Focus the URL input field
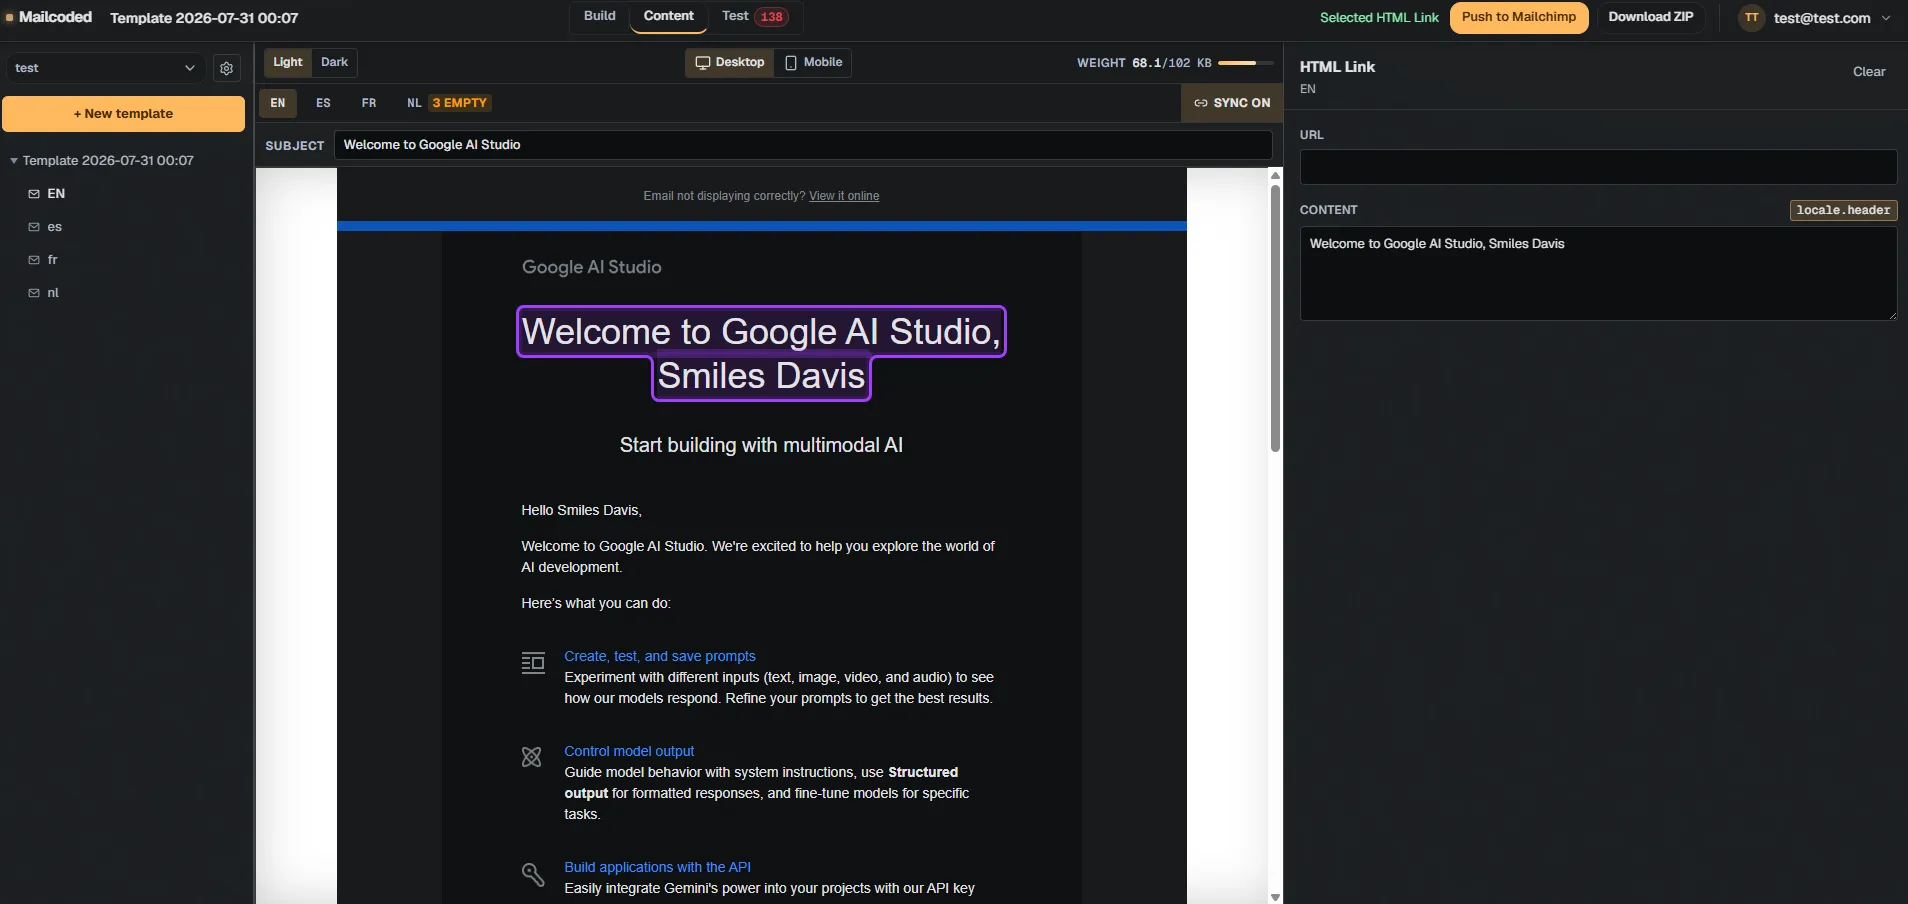 tap(1598, 167)
